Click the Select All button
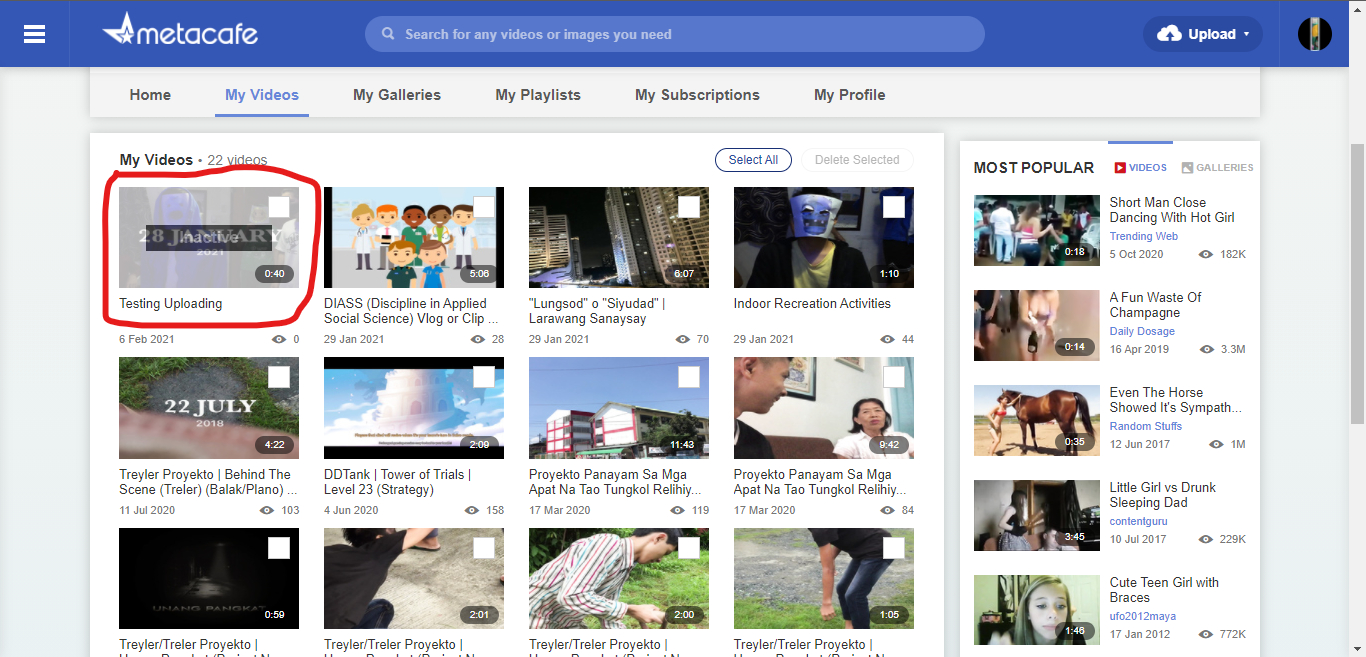 [x=753, y=160]
